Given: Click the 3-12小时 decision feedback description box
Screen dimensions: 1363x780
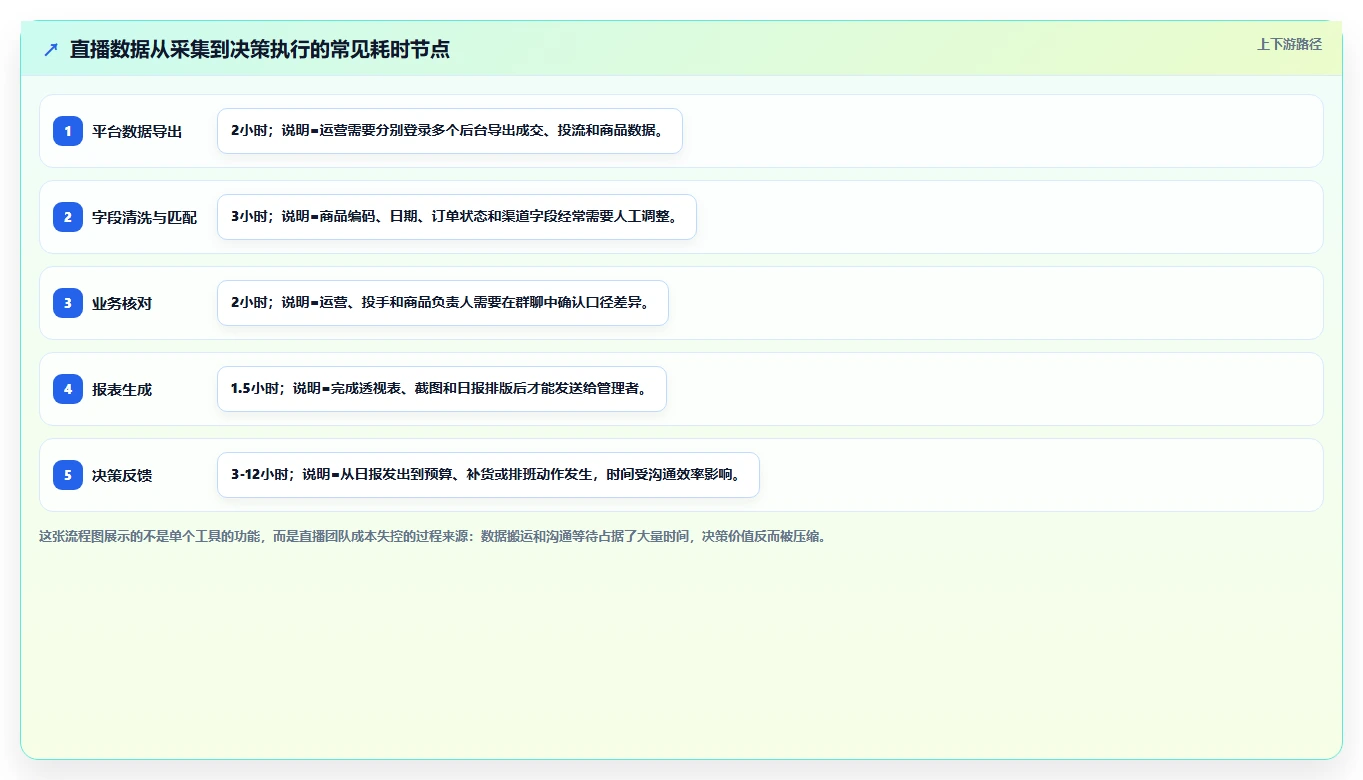Looking at the screenshot, I should (488, 475).
